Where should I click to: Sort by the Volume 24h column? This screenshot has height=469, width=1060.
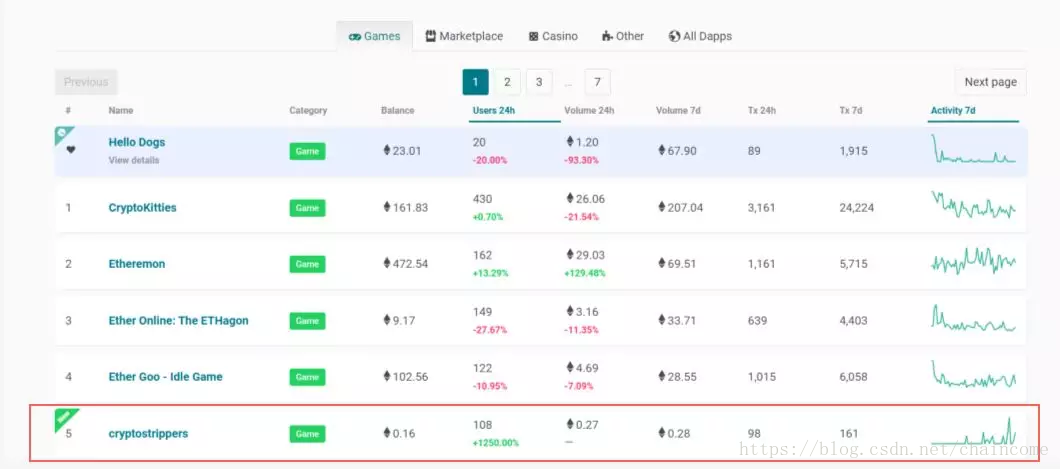point(589,110)
